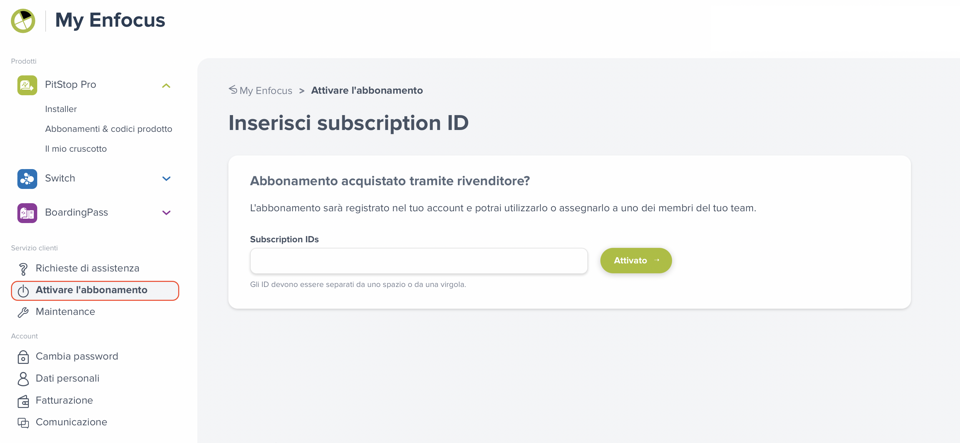Expand the BoardingPass section chevron
This screenshot has width=960, height=443.
tap(166, 213)
